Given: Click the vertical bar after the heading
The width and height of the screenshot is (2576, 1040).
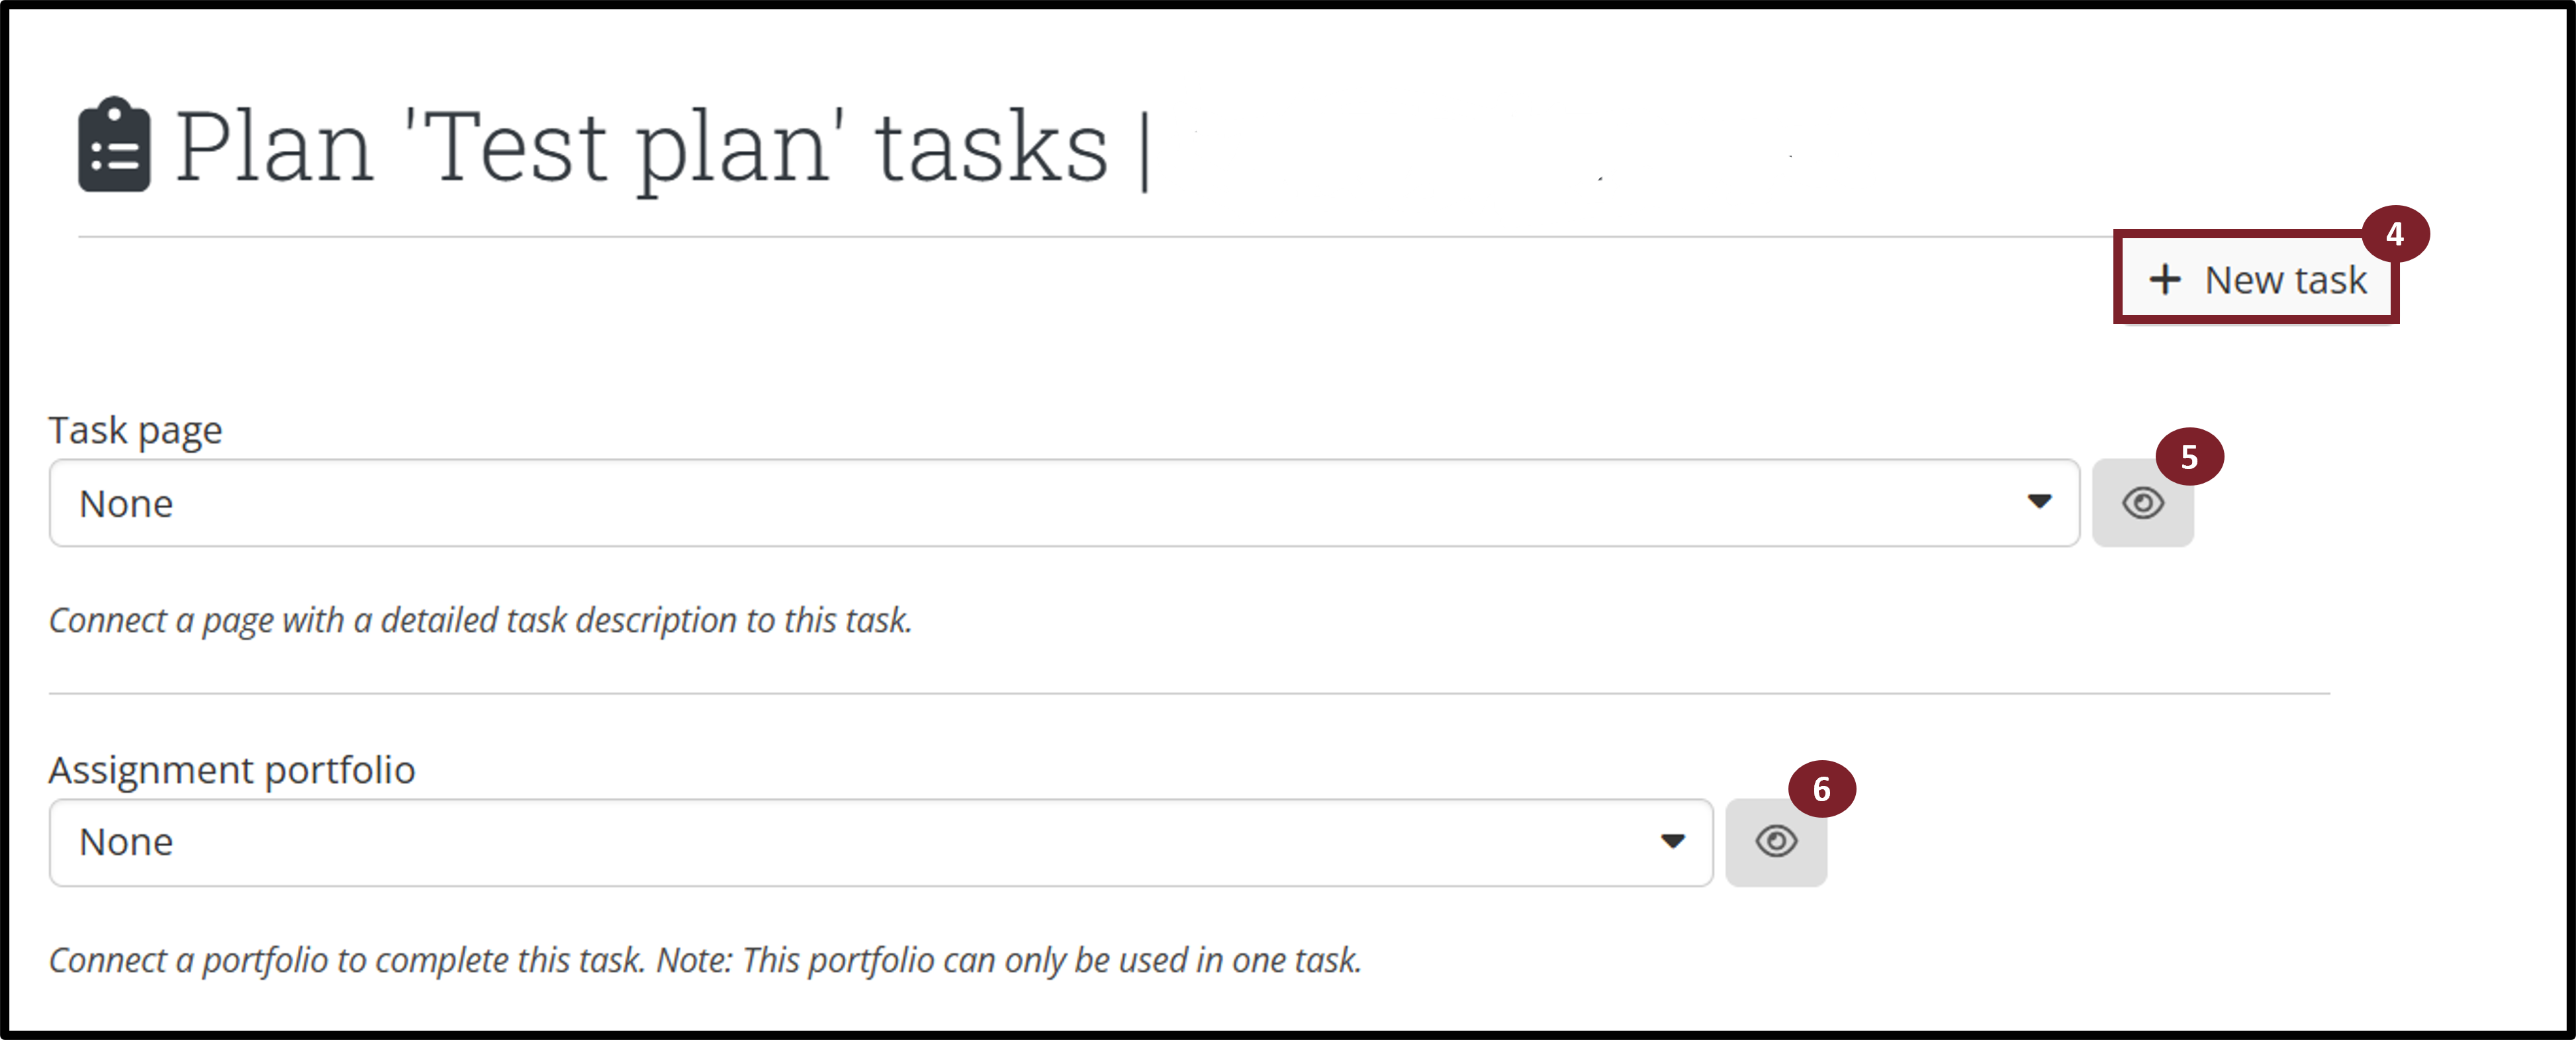Looking at the screenshot, I should click(1145, 150).
